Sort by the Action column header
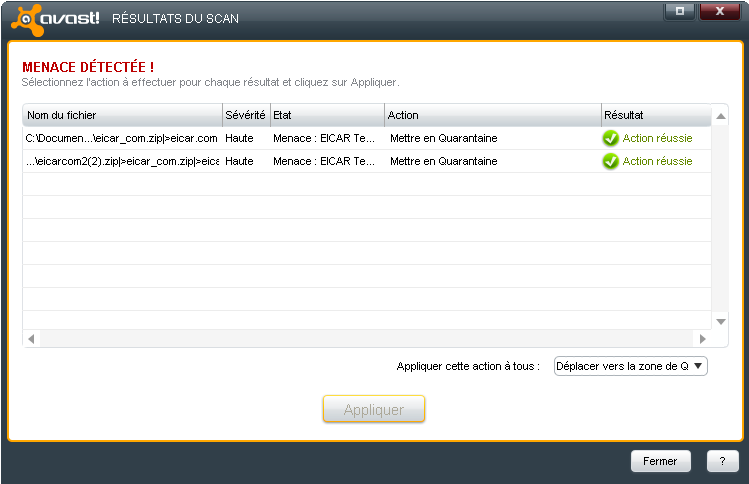This screenshot has height=484, width=749. click(492, 115)
